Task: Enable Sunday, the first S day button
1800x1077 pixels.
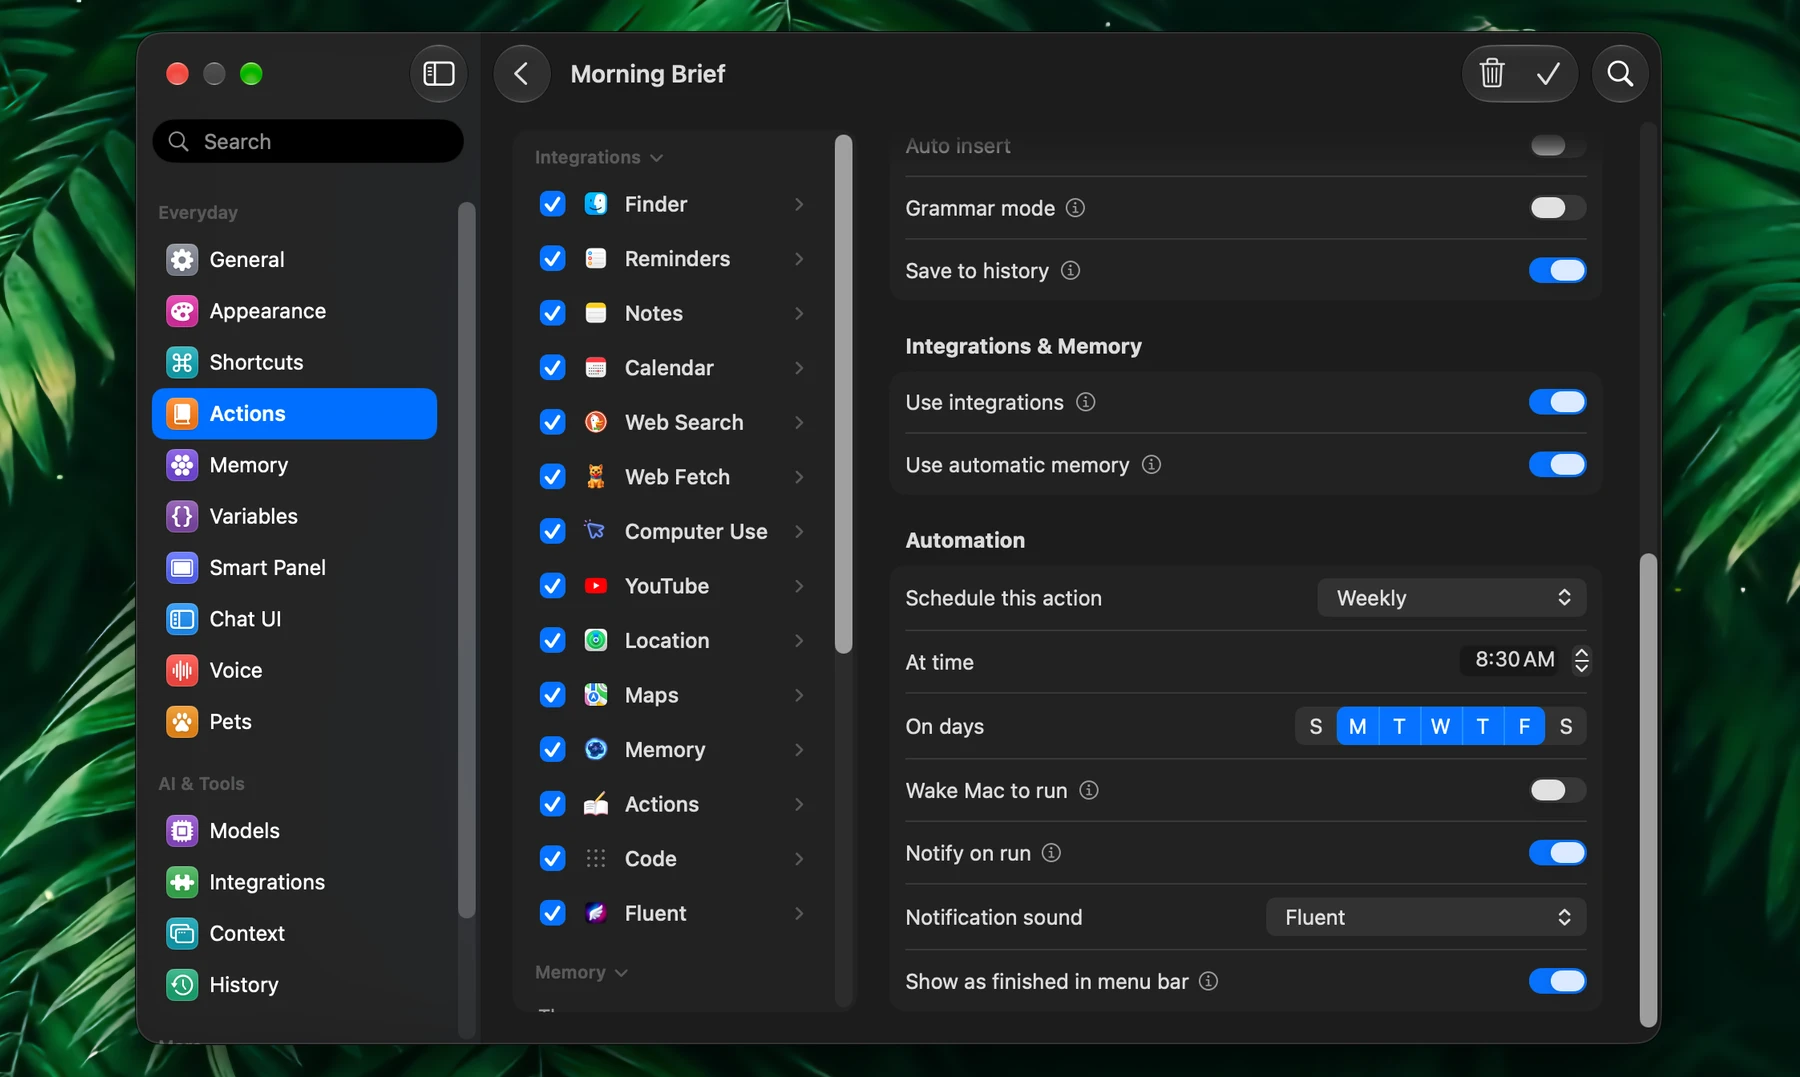Action: 1316,727
